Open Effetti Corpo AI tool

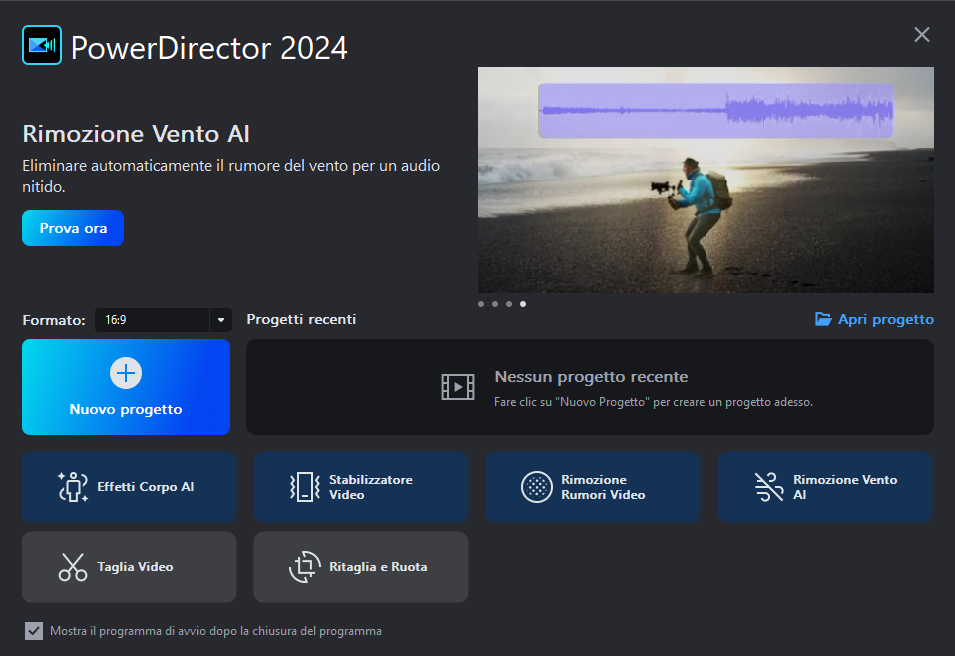pos(129,487)
